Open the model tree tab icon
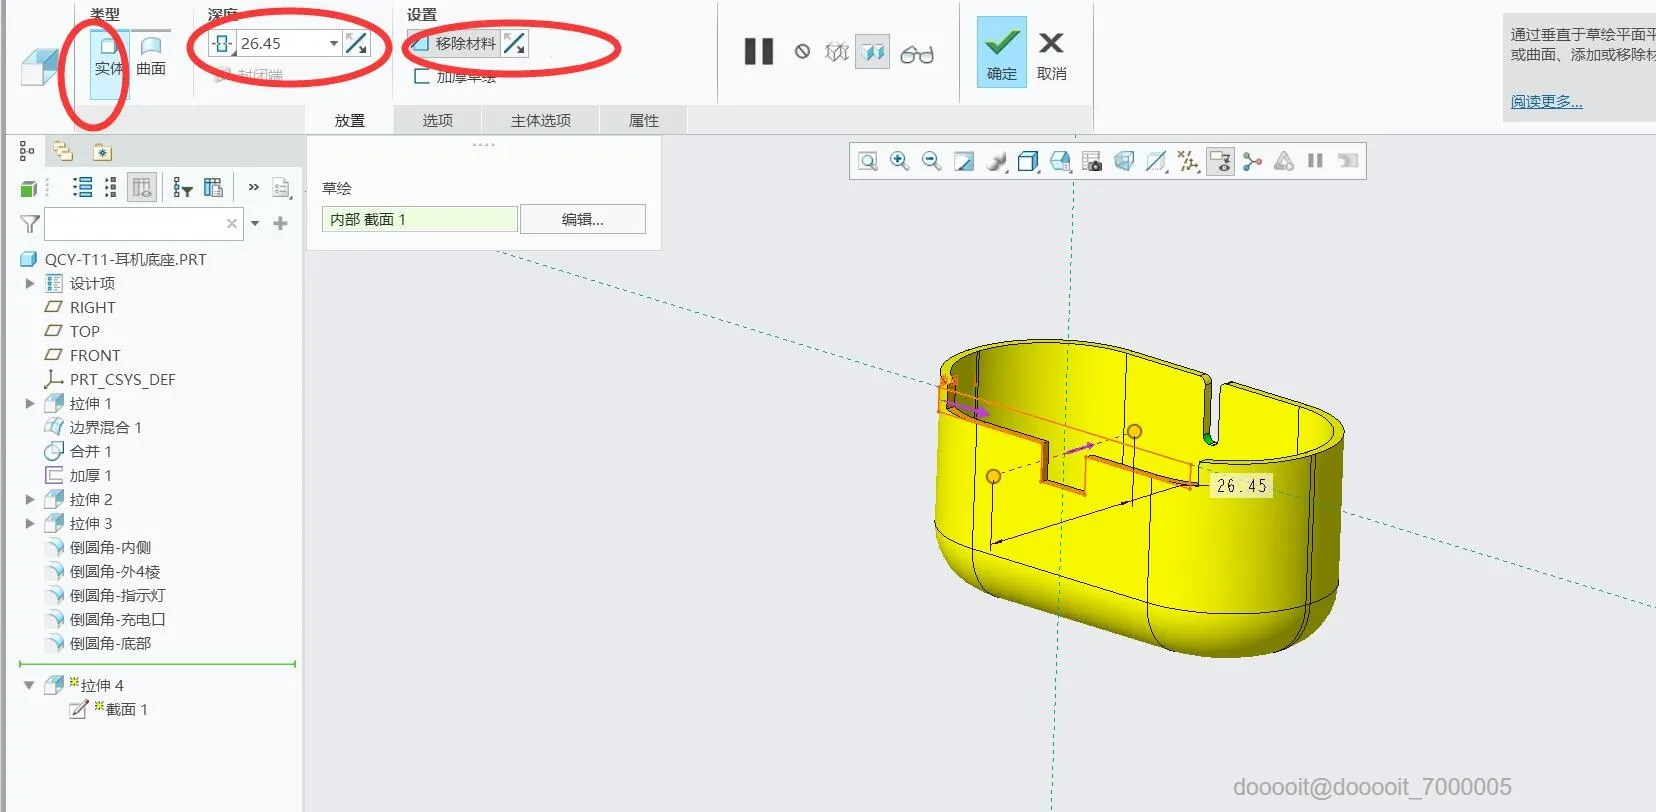Viewport: 1656px width, 812px height. tap(27, 151)
